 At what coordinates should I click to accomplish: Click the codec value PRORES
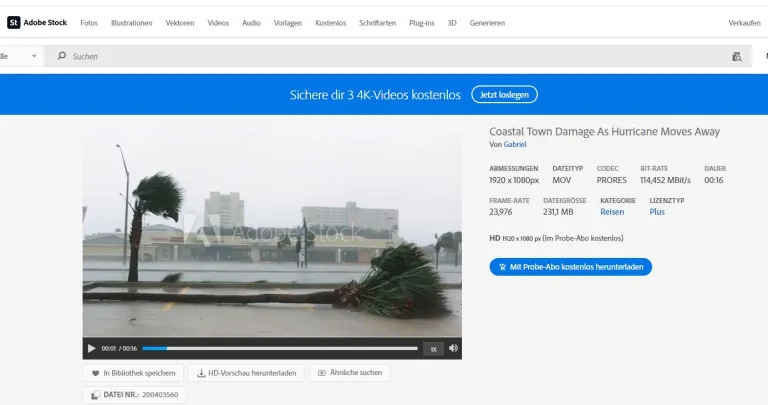pos(611,180)
